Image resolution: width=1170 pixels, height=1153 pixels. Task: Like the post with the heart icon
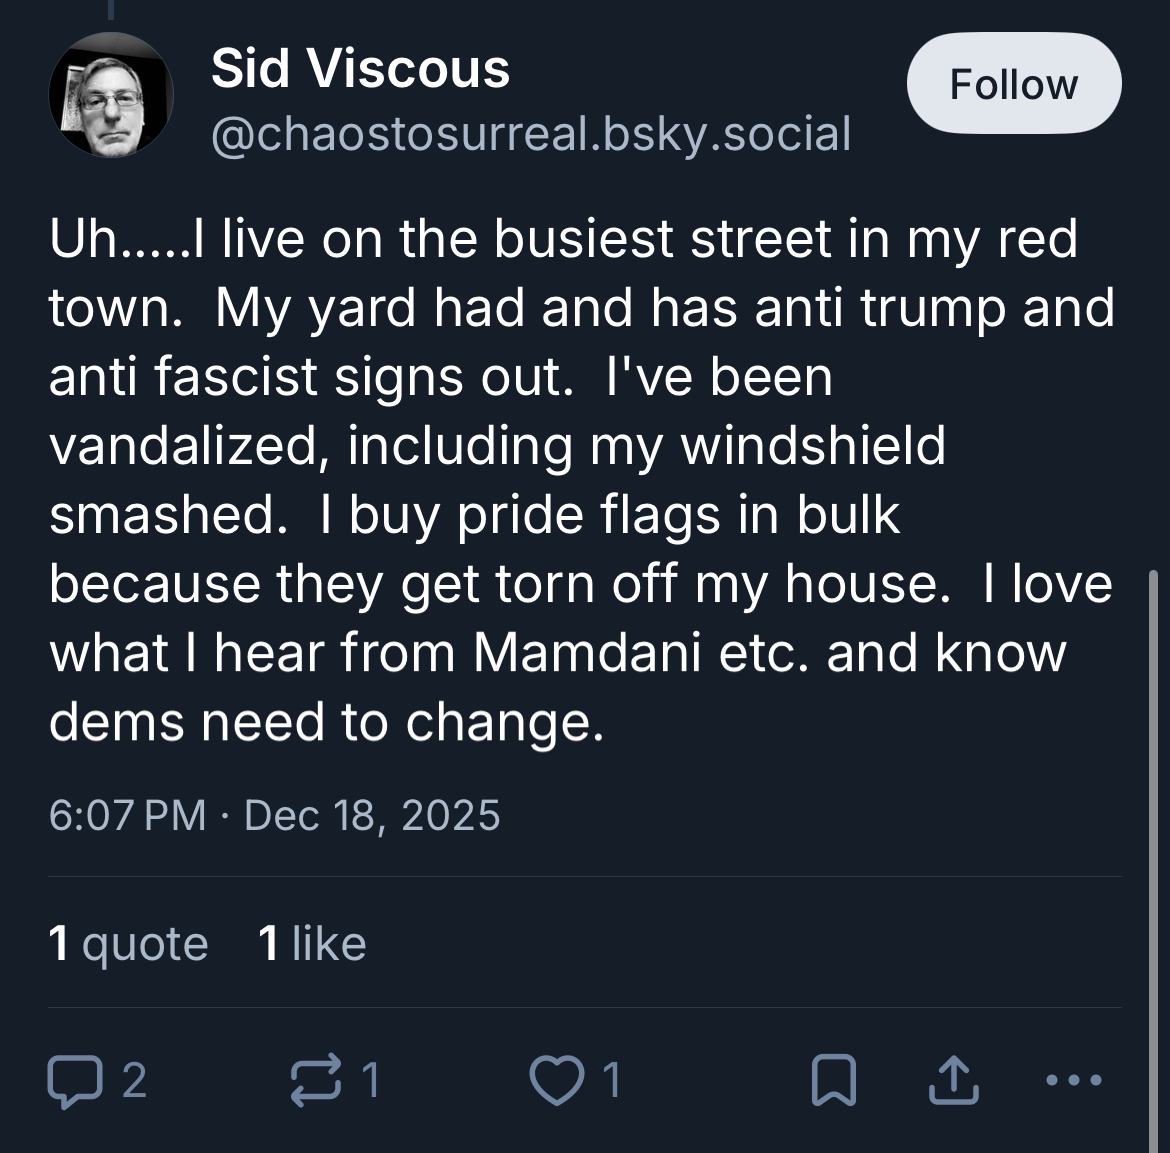557,1080
